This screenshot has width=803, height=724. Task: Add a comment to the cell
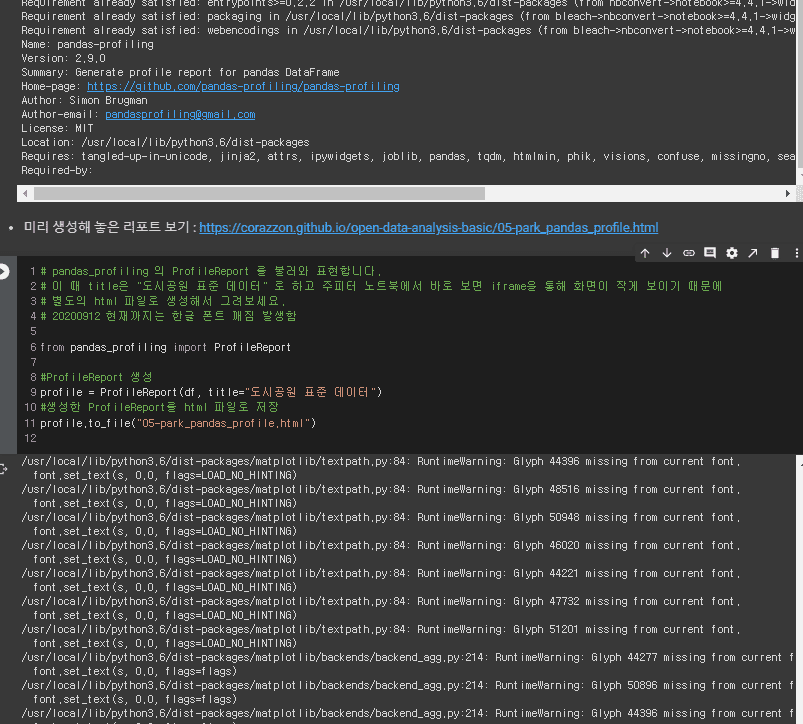coord(710,253)
